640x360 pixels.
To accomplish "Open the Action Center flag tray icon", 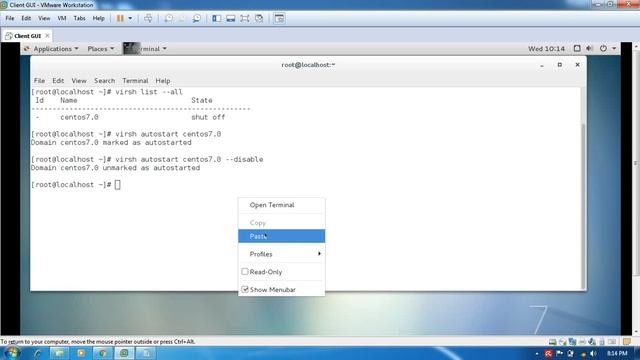I will tap(559, 353).
